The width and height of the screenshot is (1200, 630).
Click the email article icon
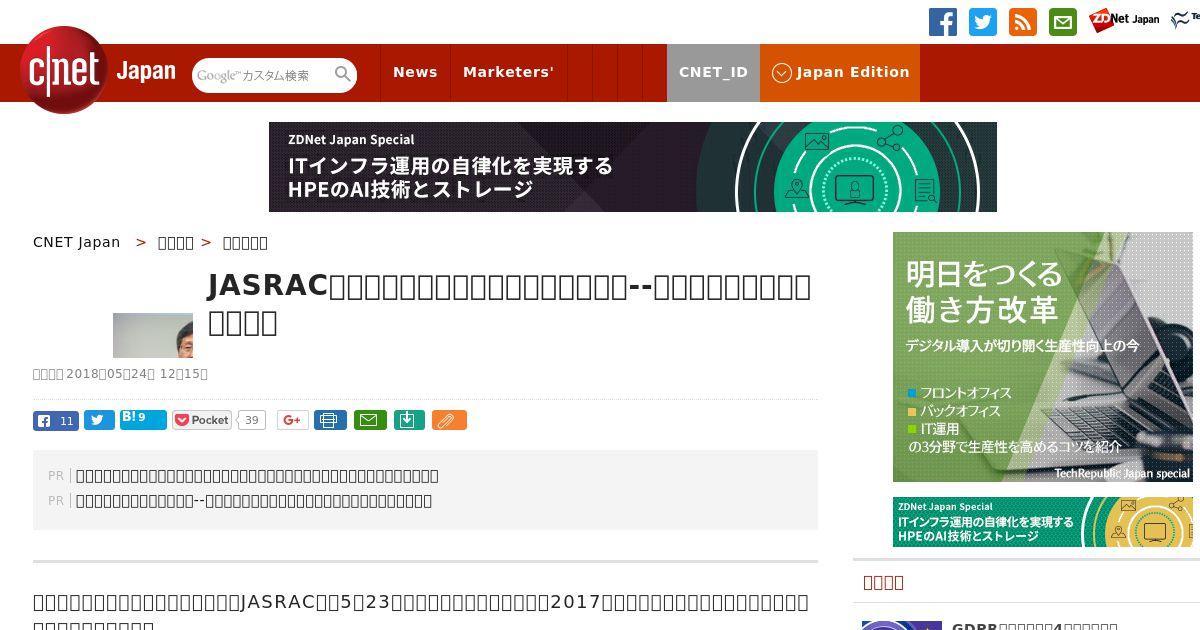tap(370, 420)
